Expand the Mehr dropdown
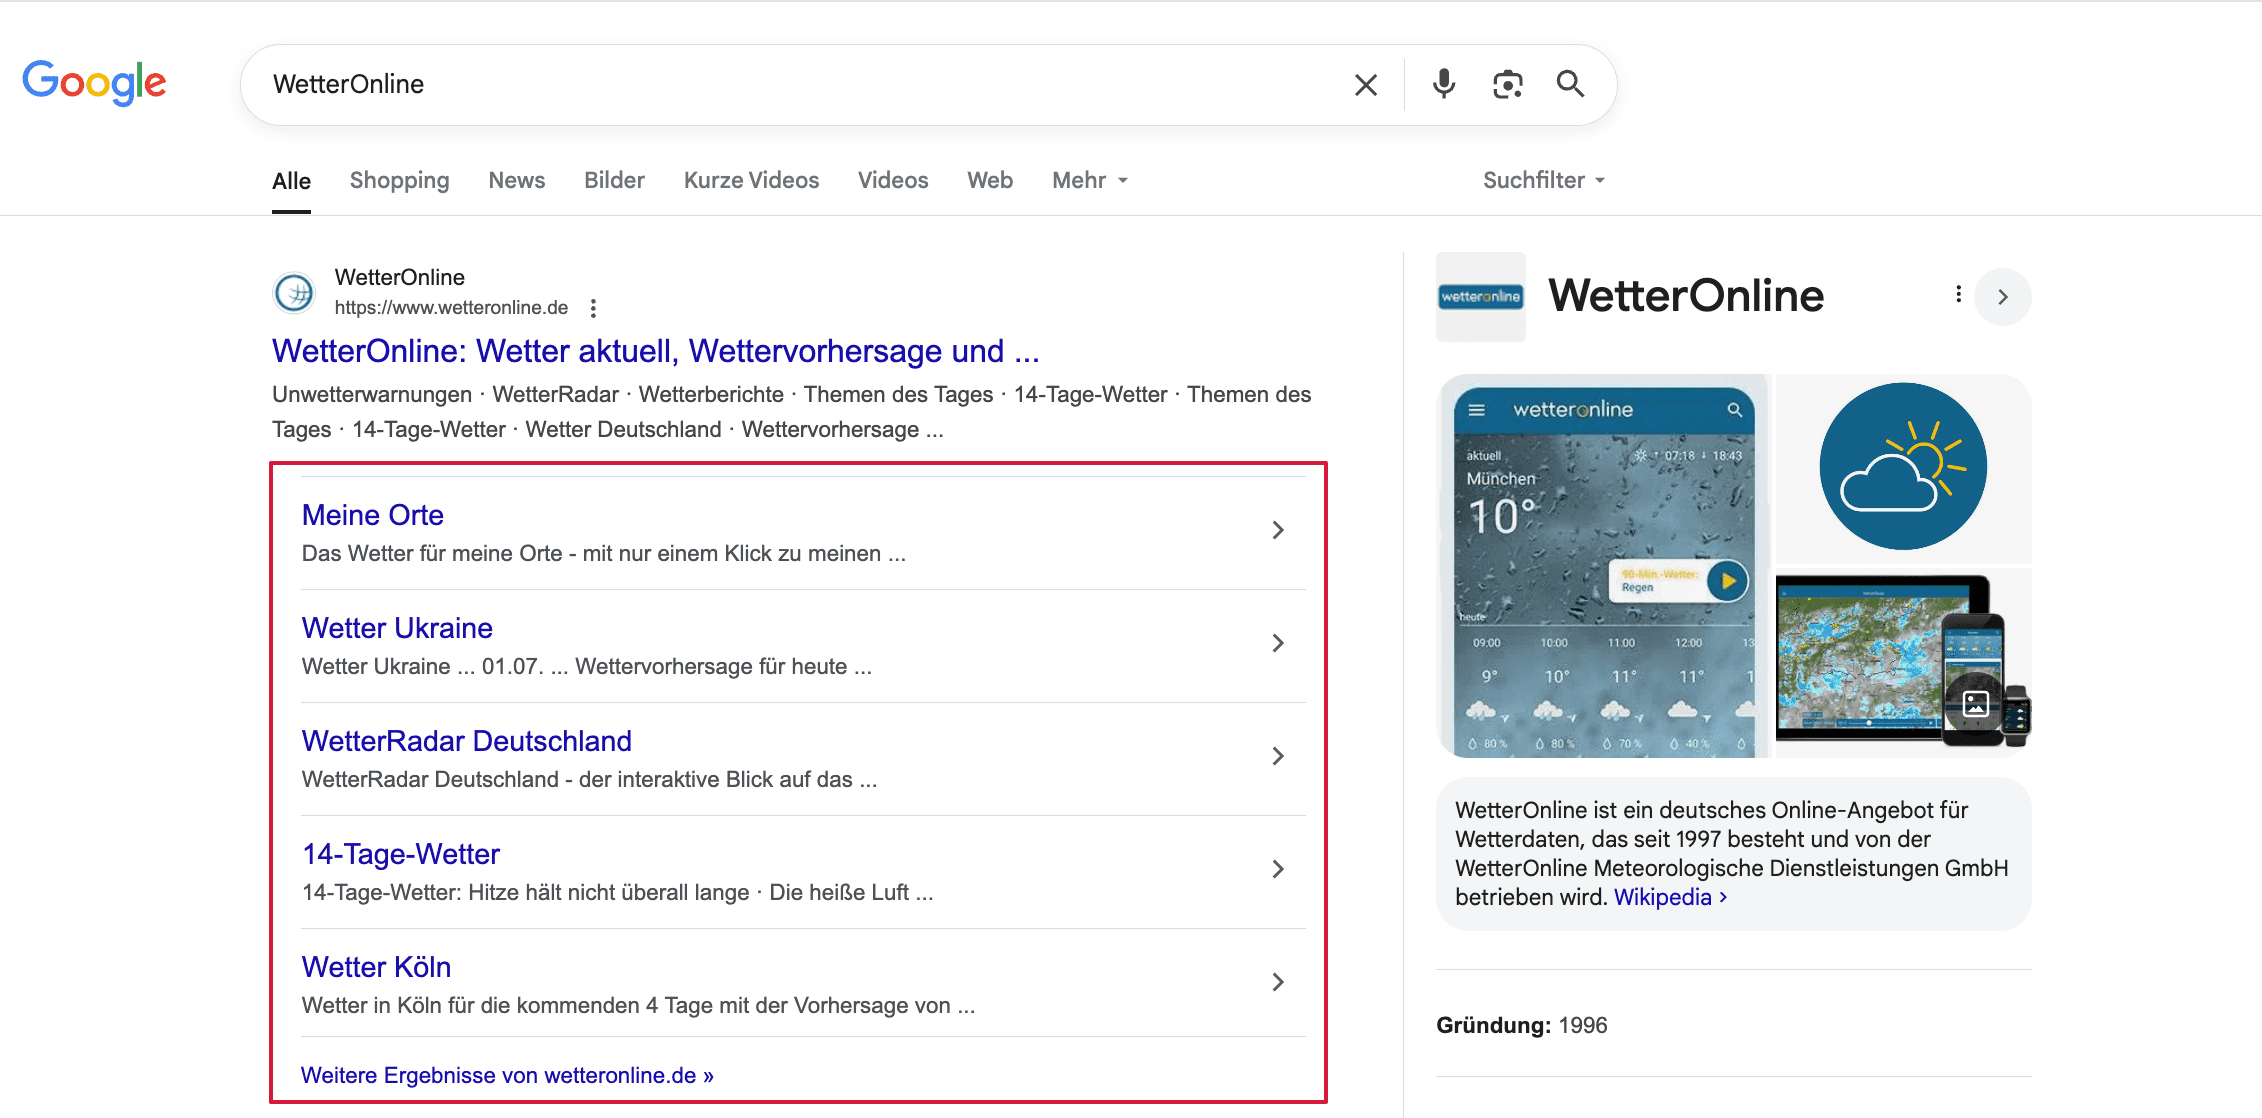 pos(1090,181)
